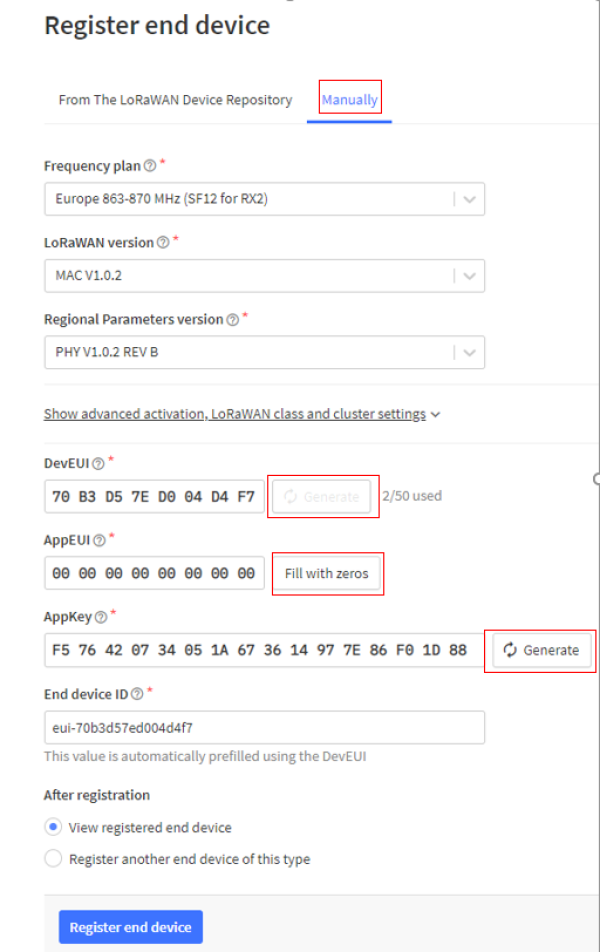Click help icon beside LoRaWAN version label
This screenshot has width=600, height=952.
click(163, 243)
